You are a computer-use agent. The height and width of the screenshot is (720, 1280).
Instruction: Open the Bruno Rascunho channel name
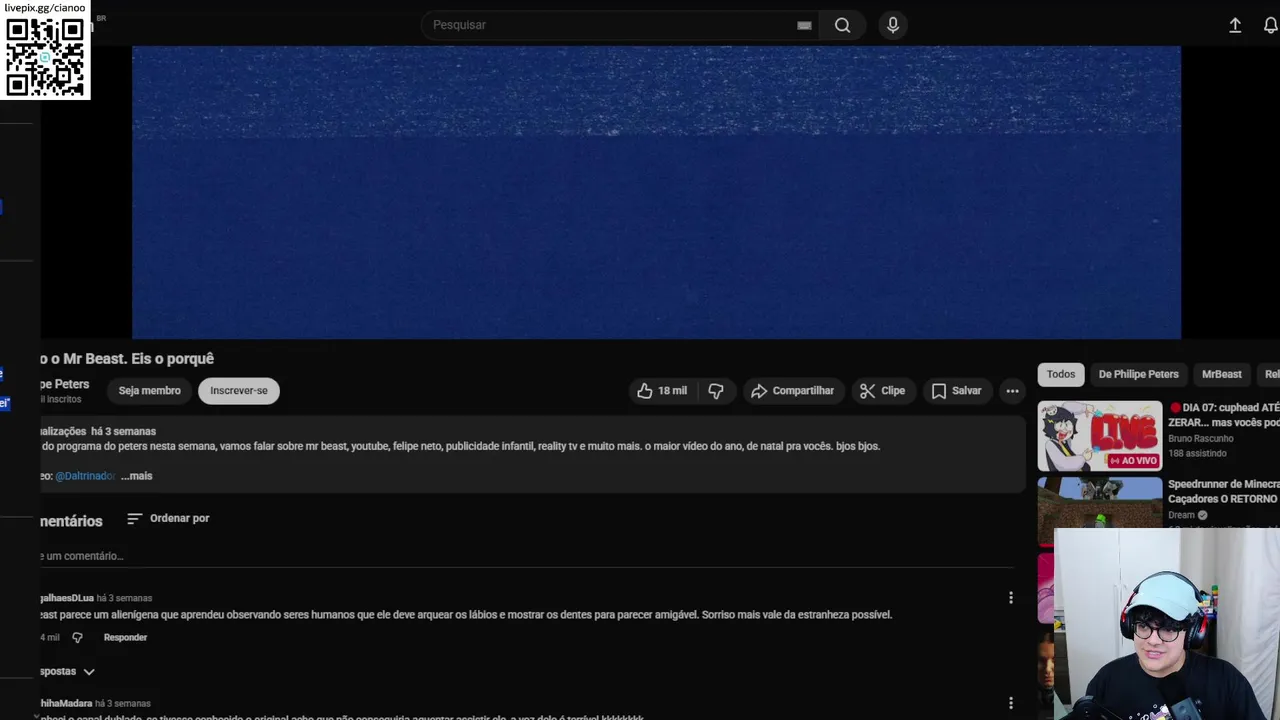click(1201, 438)
